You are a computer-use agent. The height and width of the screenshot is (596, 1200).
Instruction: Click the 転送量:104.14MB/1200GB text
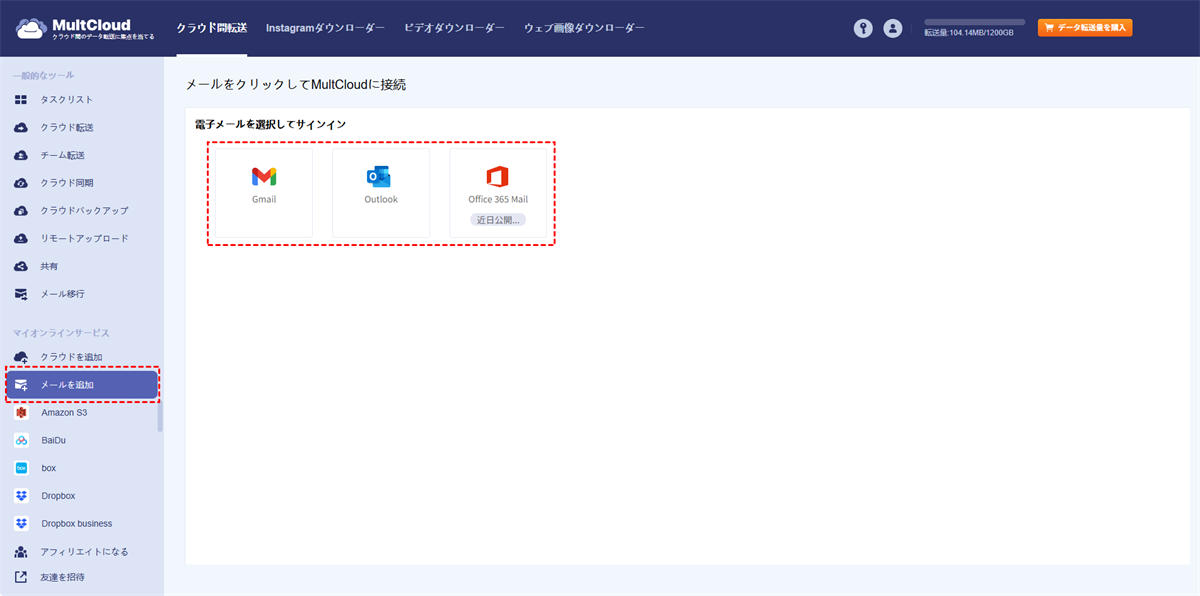pyautogui.click(x=969, y=33)
